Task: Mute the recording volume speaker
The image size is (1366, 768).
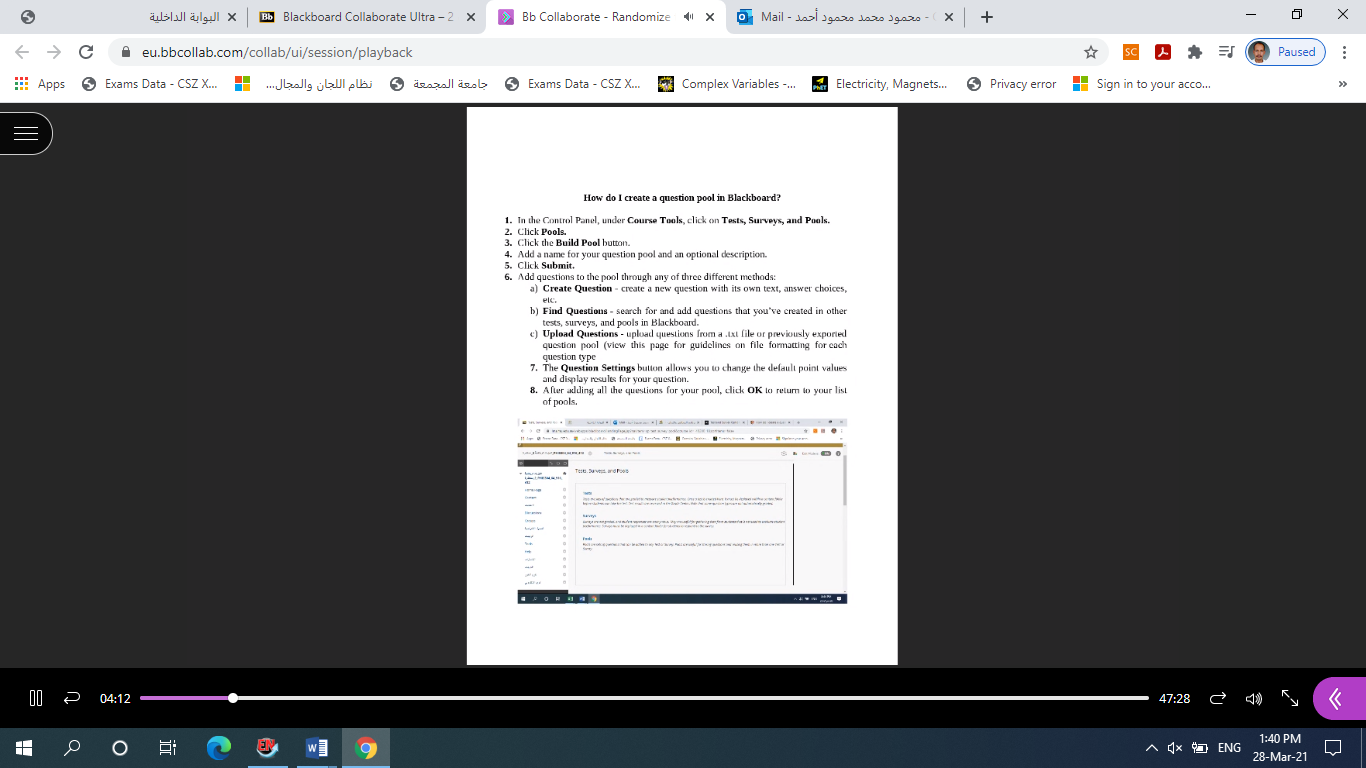Action: 1253,698
